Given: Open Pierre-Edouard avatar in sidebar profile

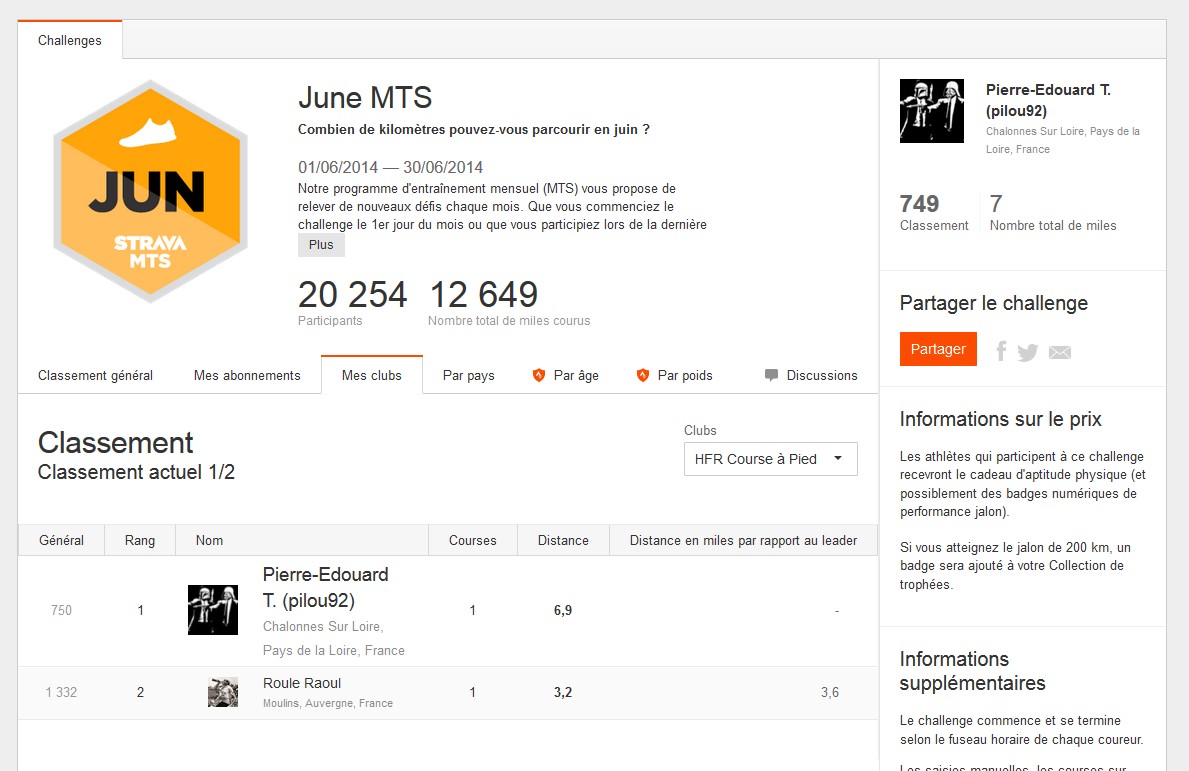Looking at the screenshot, I should [x=931, y=111].
